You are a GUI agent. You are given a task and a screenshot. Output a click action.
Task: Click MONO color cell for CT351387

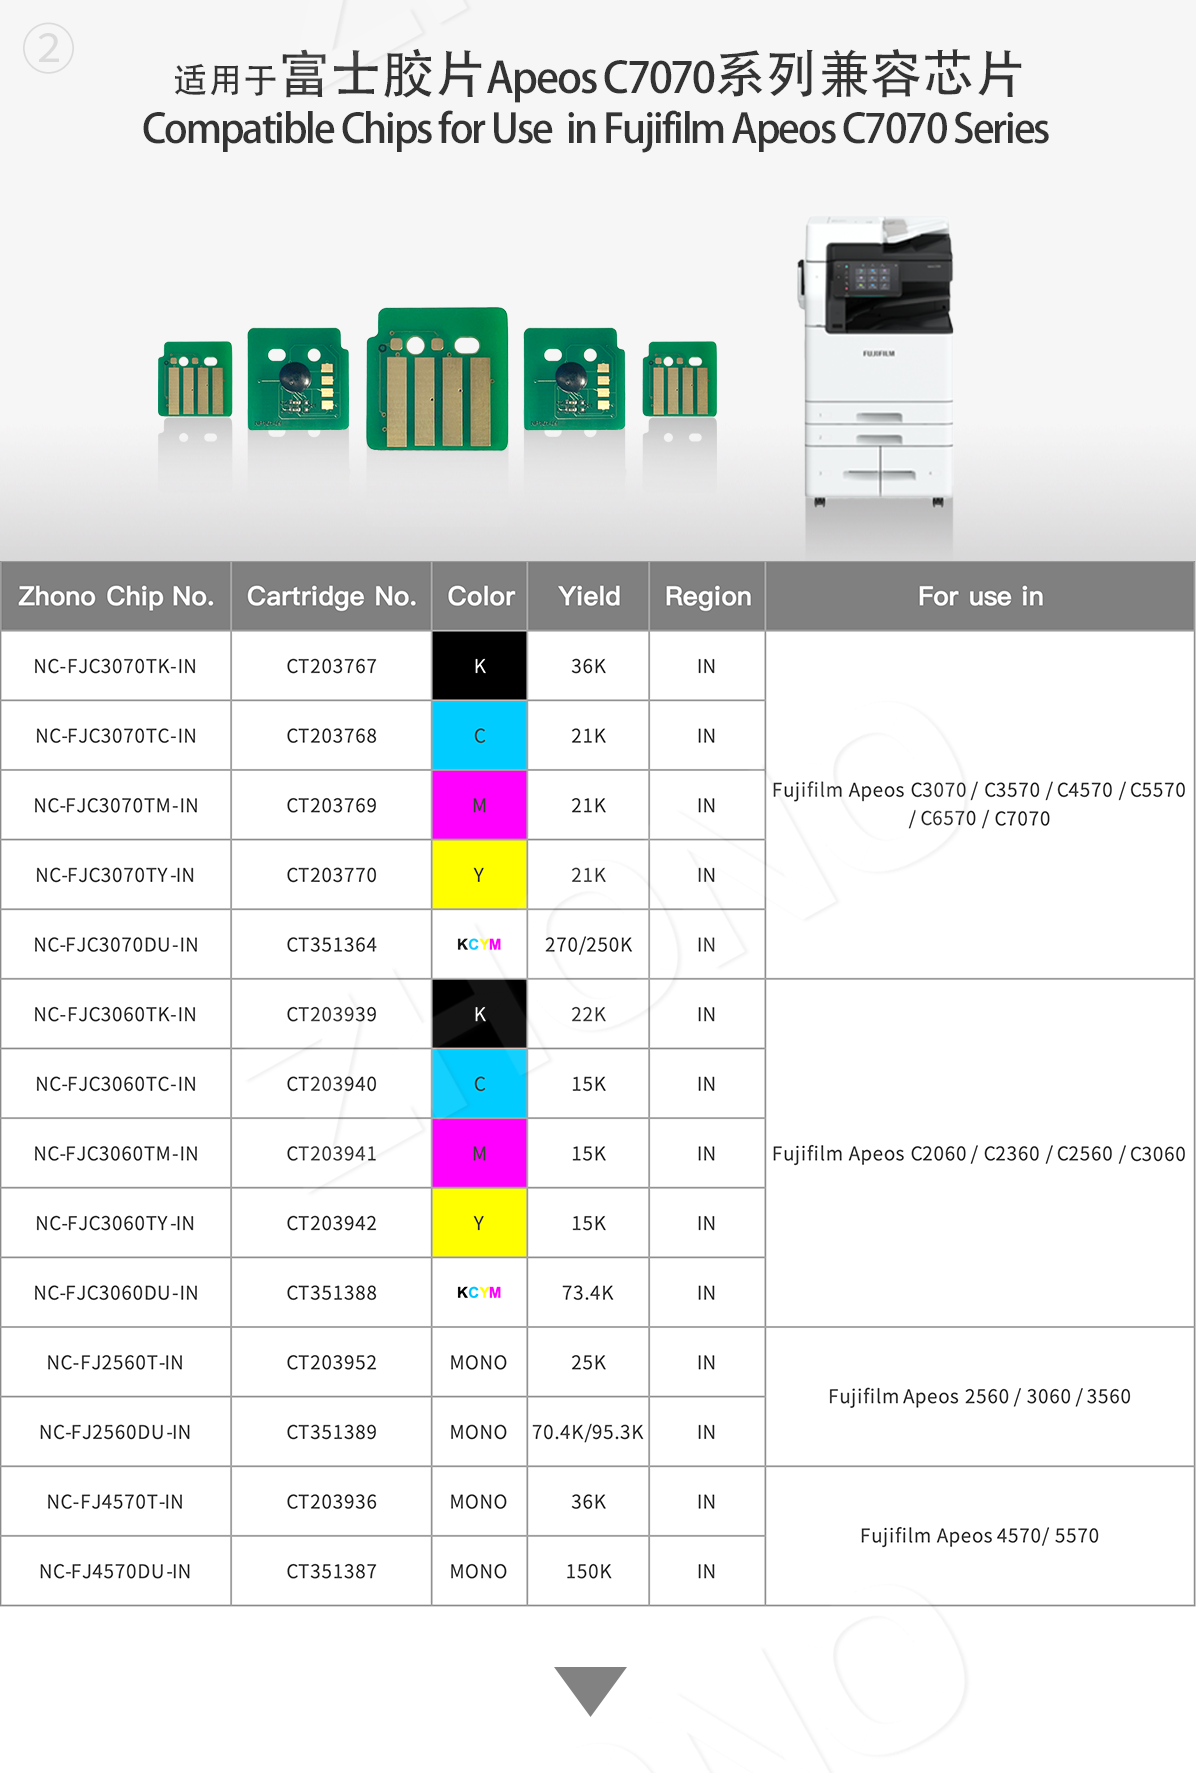pyautogui.click(x=479, y=1571)
